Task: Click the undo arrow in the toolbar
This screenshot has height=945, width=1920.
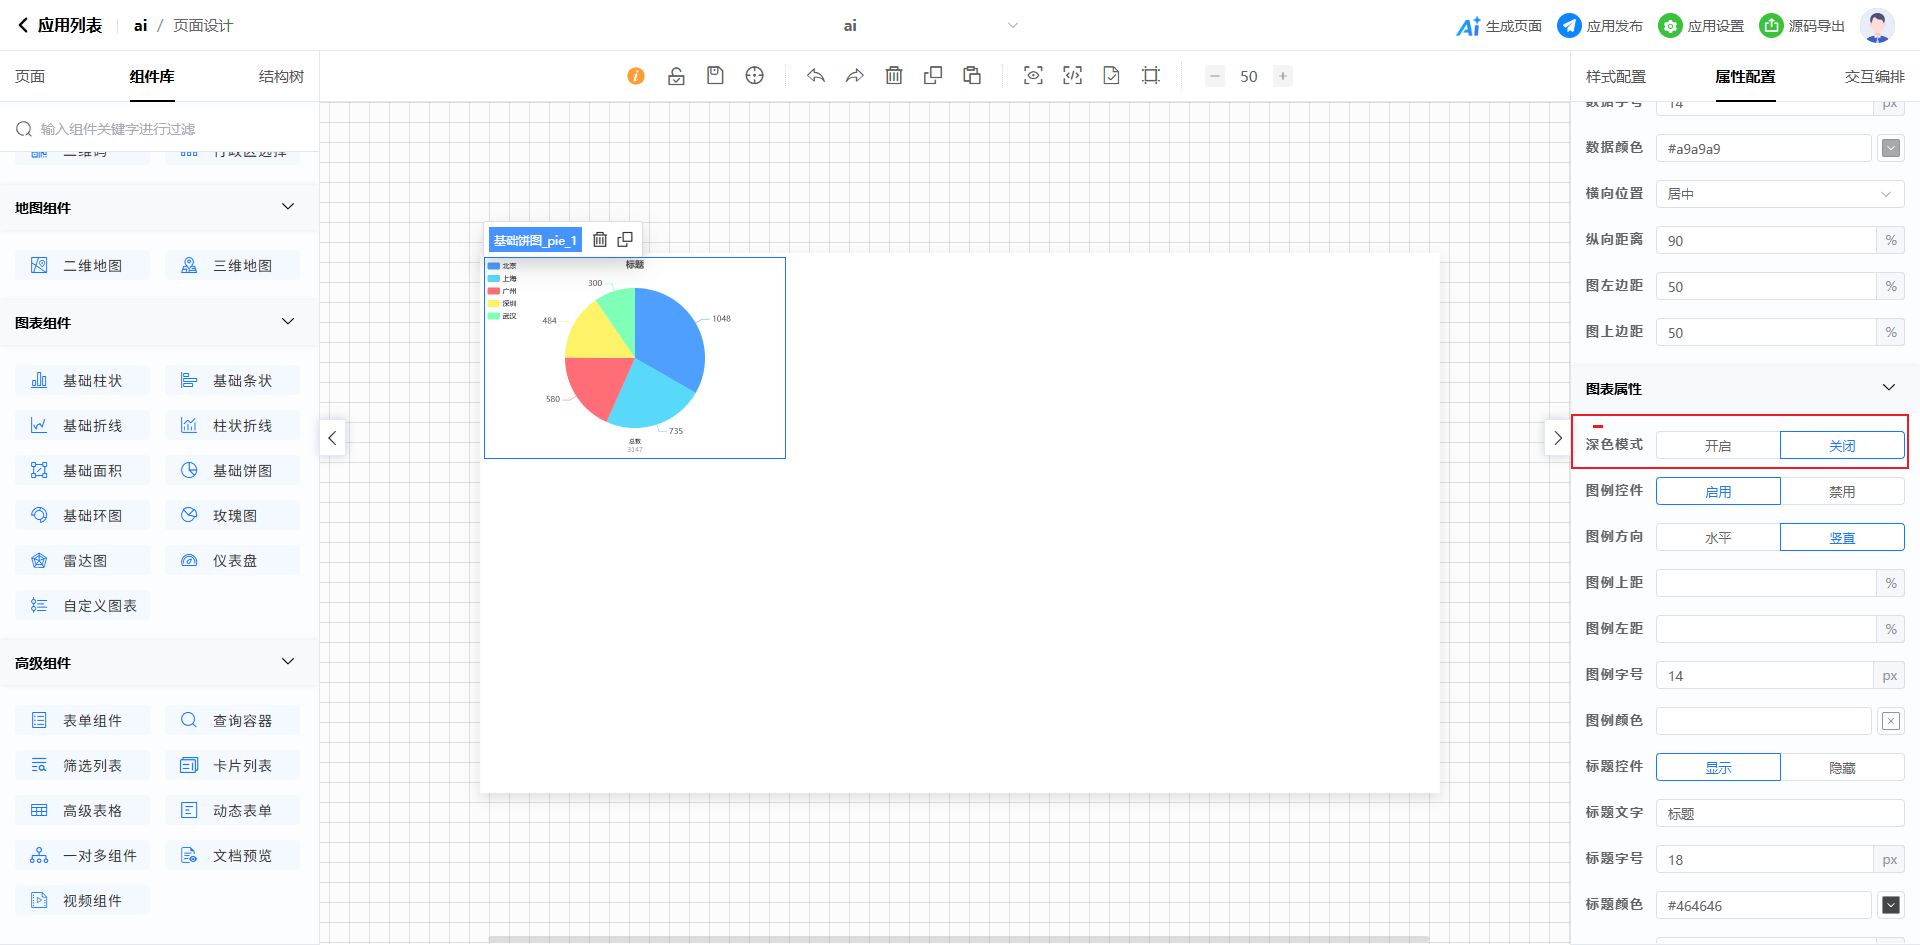Action: tap(816, 76)
